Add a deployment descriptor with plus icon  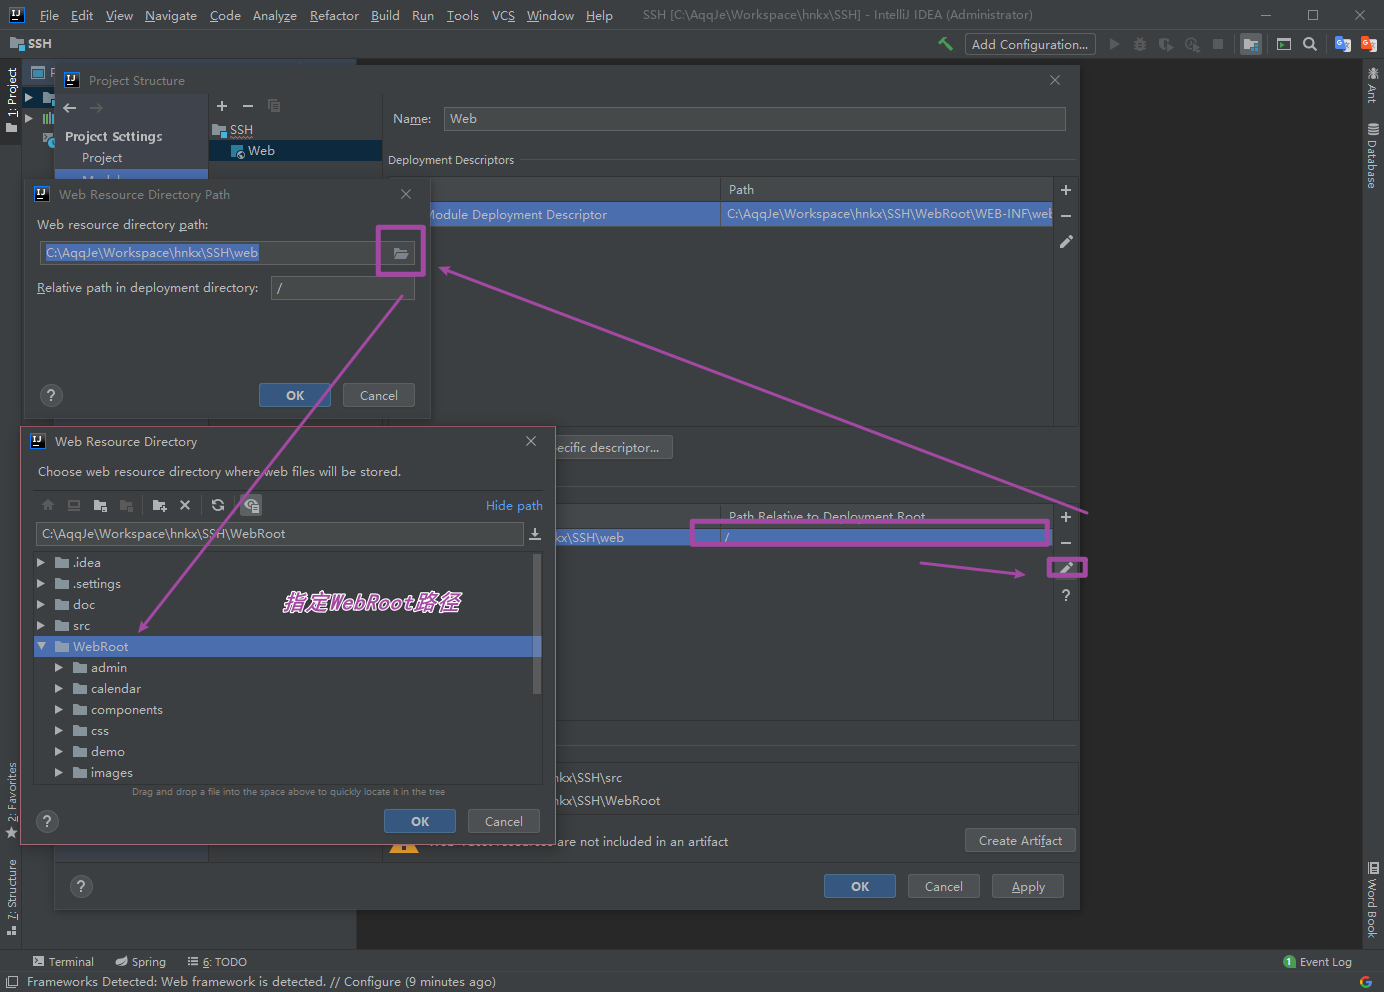point(1066,190)
